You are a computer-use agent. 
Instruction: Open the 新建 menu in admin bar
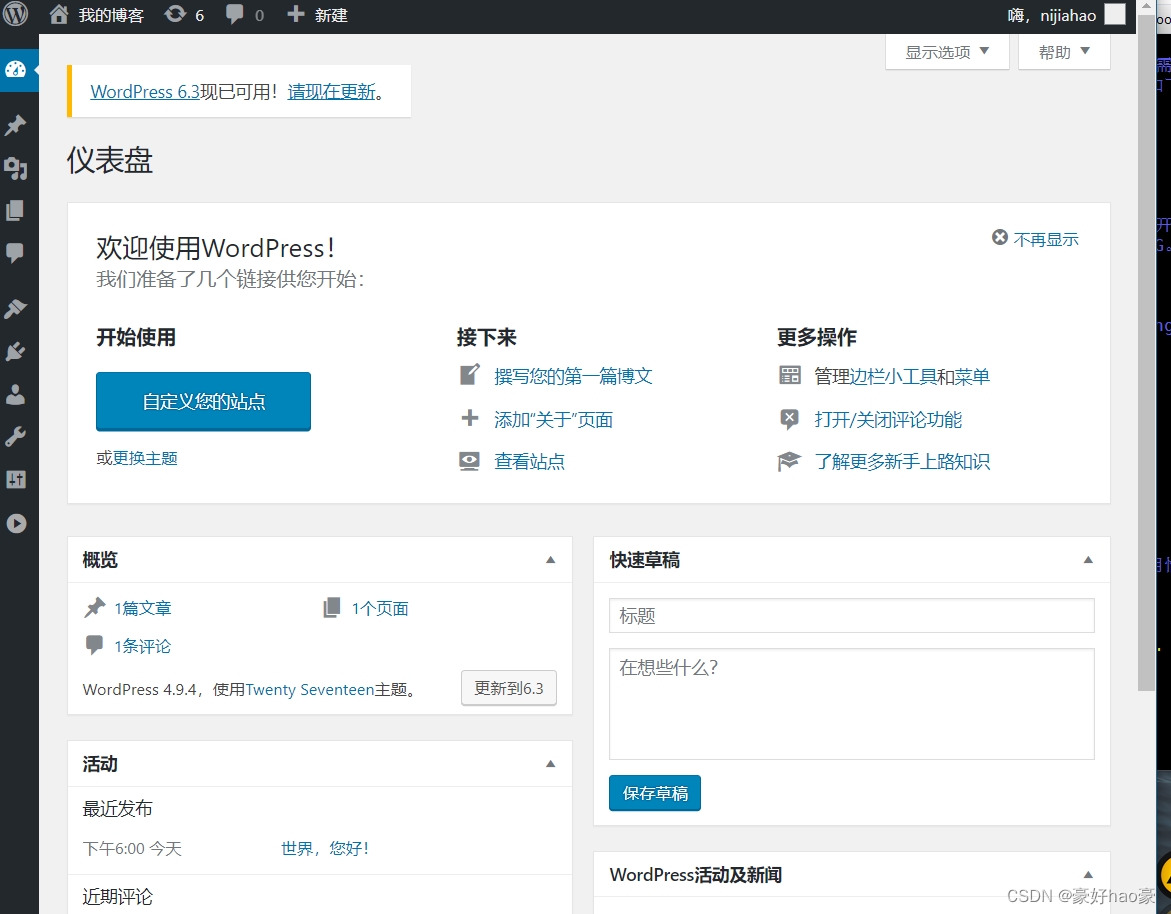[331, 15]
